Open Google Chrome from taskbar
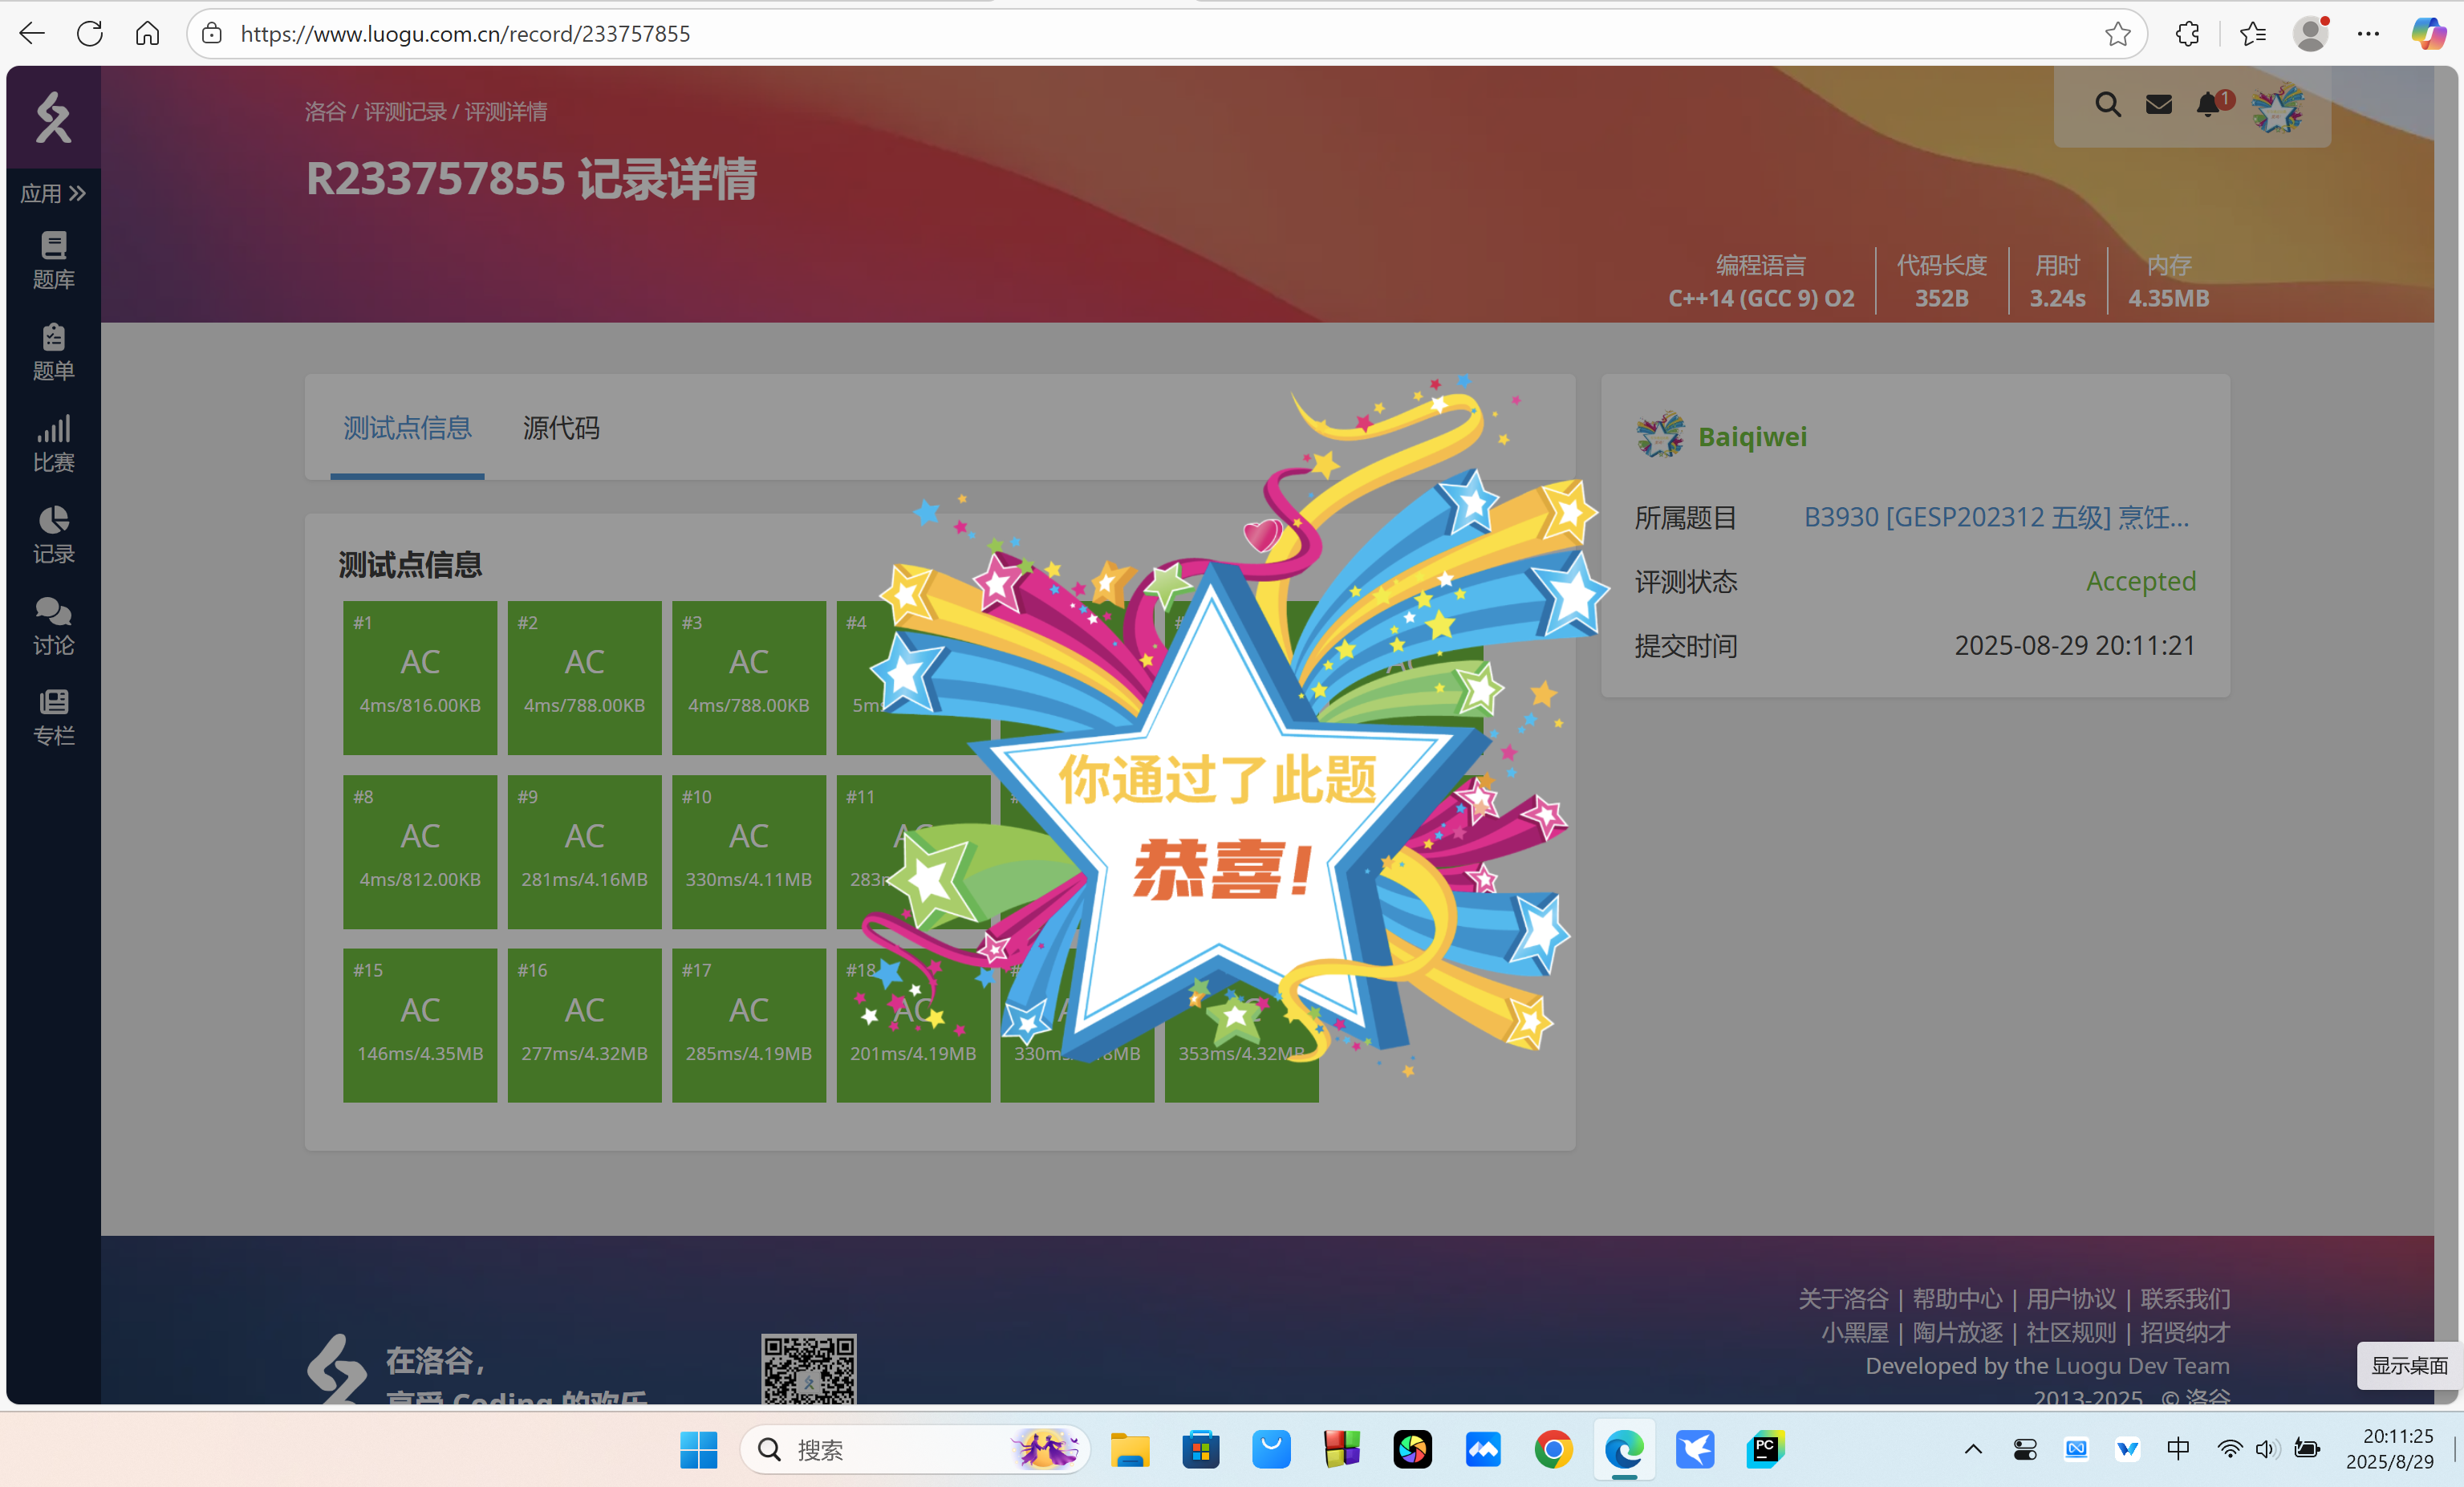Screen dimensions: 2464x1487 tap(1553, 1449)
